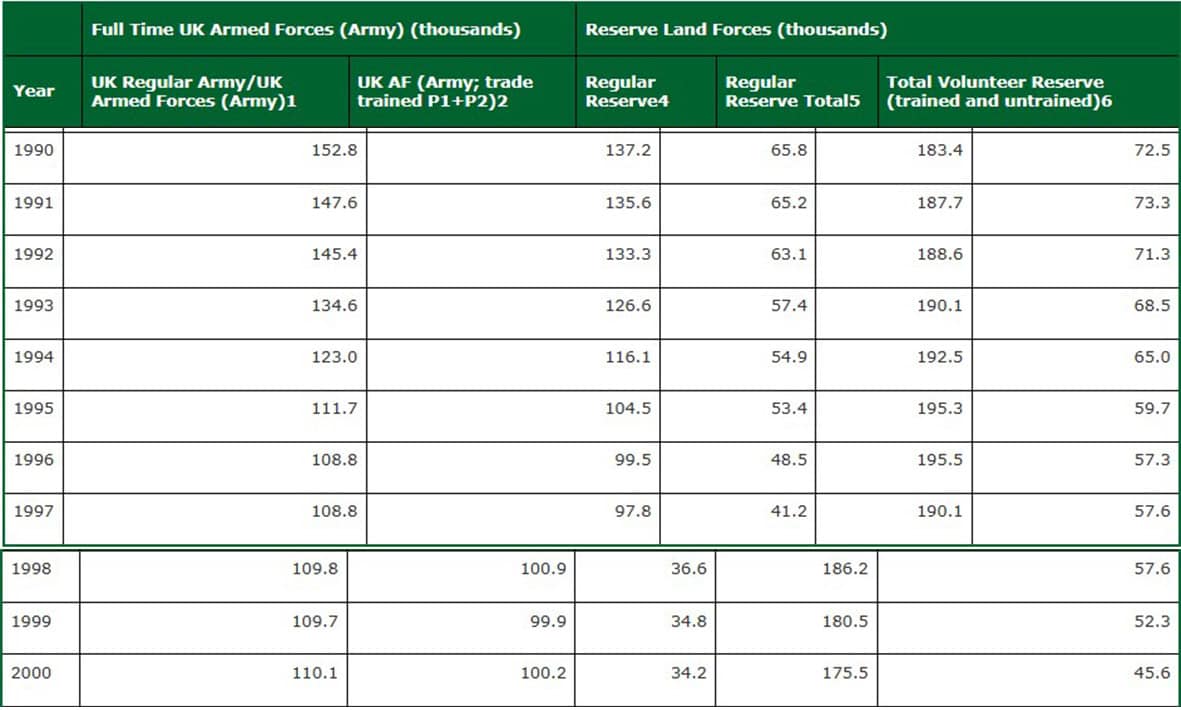The width and height of the screenshot is (1181, 710).
Task: Click the value "65.2"
Action: tap(789, 203)
